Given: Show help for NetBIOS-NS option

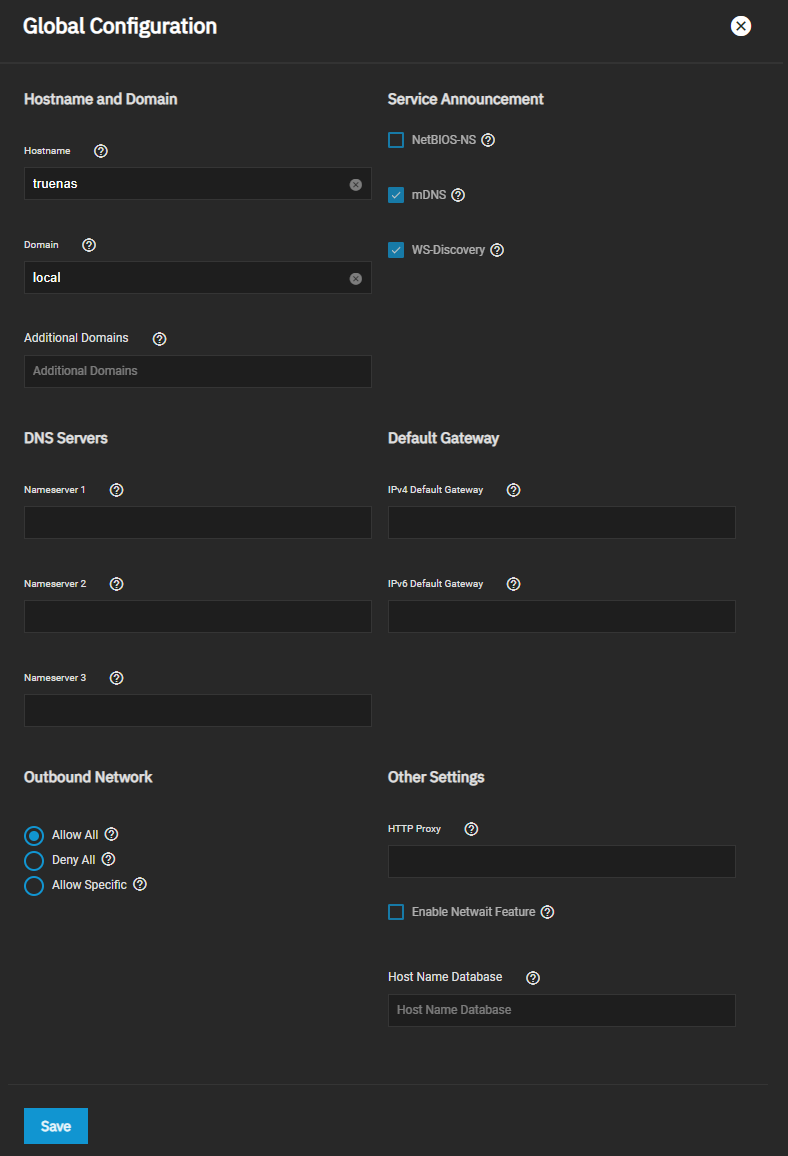Looking at the screenshot, I should [x=488, y=140].
